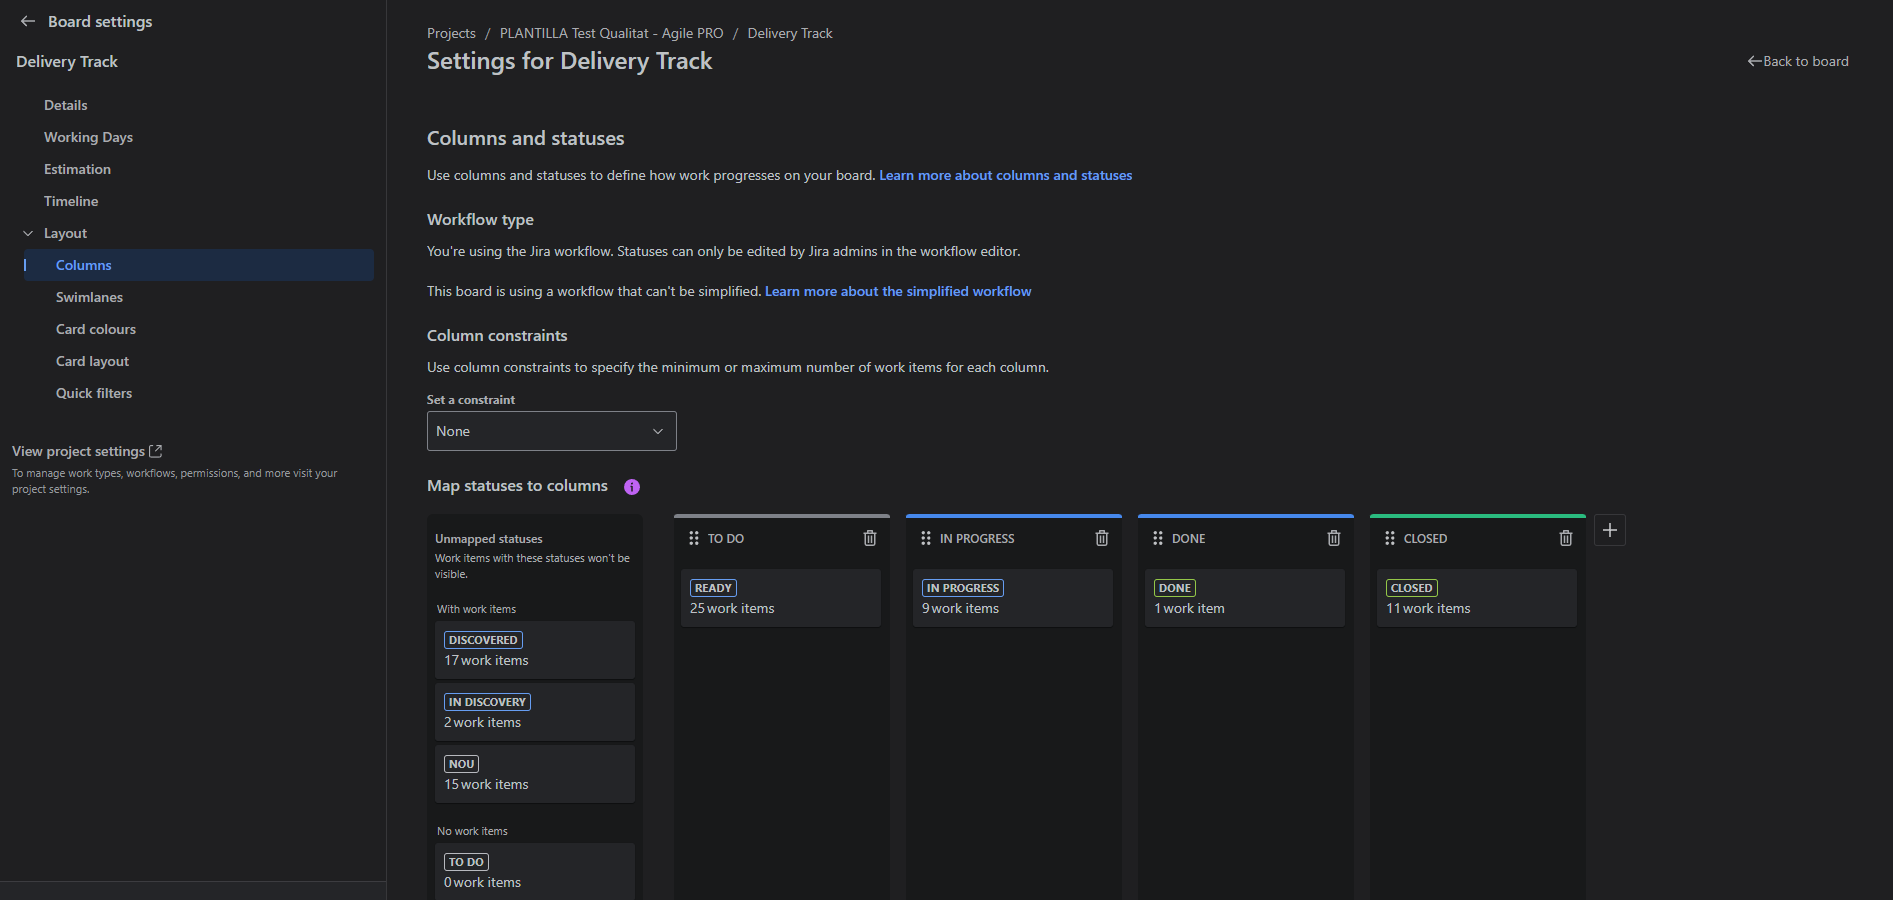This screenshot has width=1893, height=900.
Task: Open the Swimlanes settings page
Action: (x=89, y=297)
